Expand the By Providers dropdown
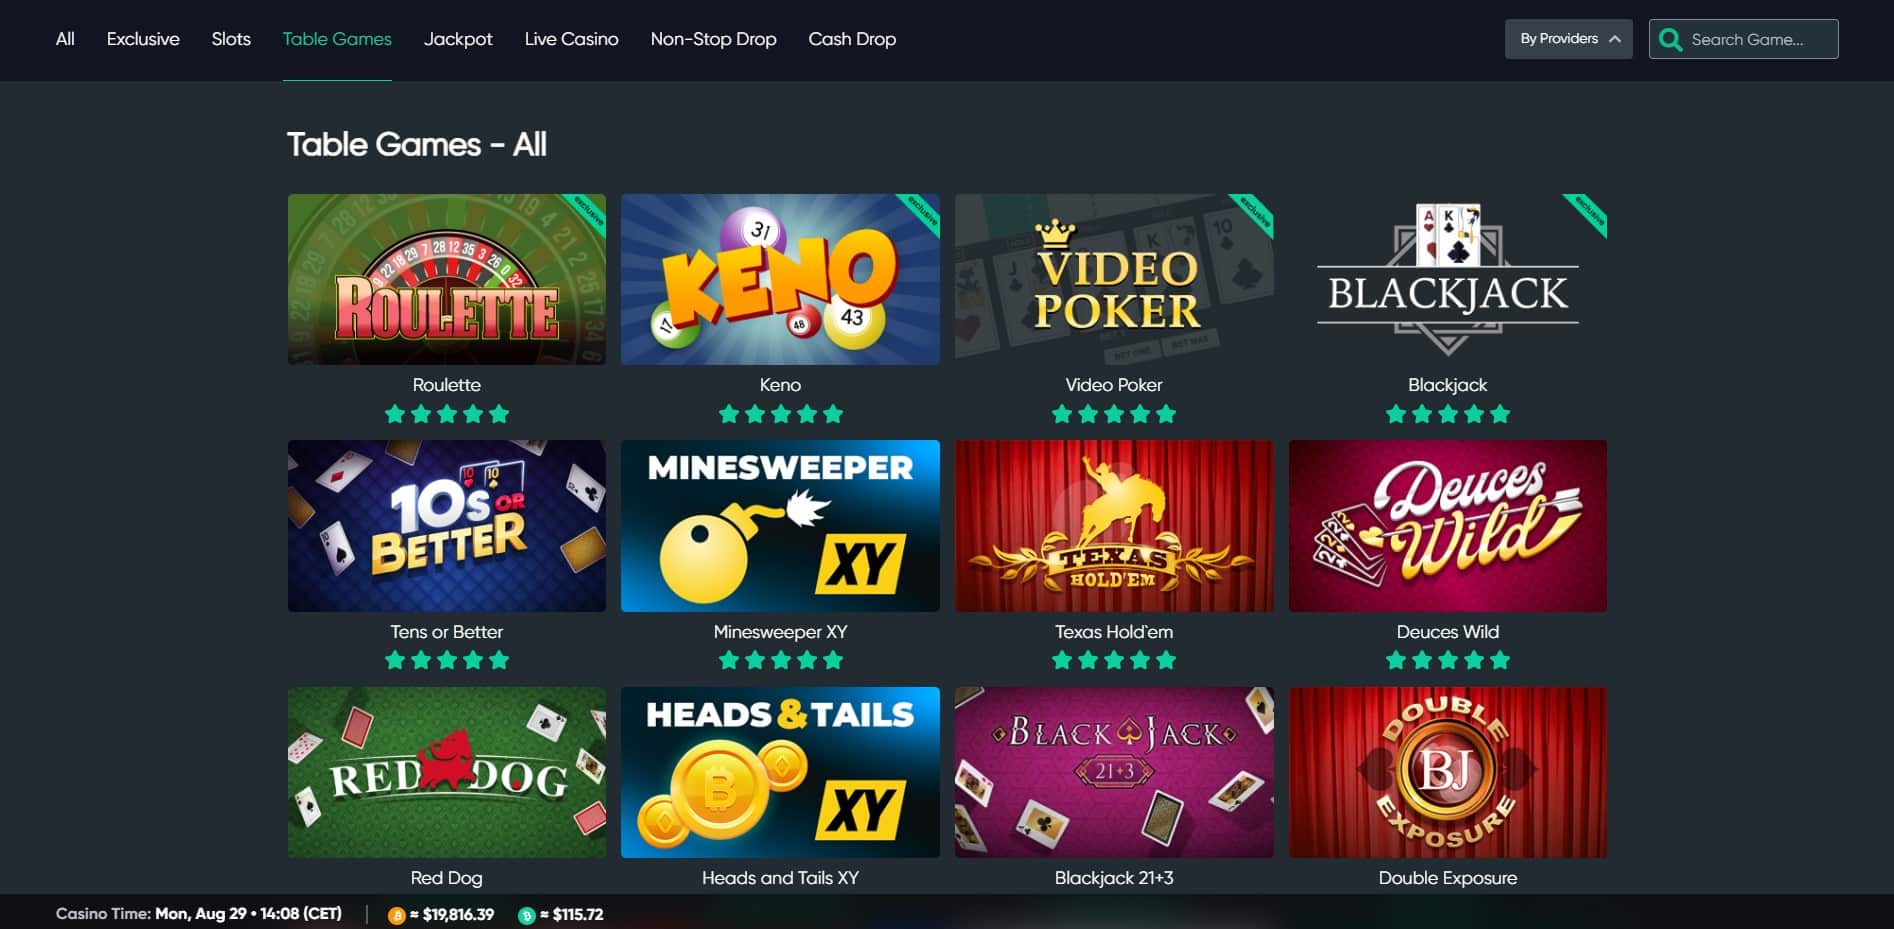Screen dimensions: 1894x929 click(x=1568, y=39)
